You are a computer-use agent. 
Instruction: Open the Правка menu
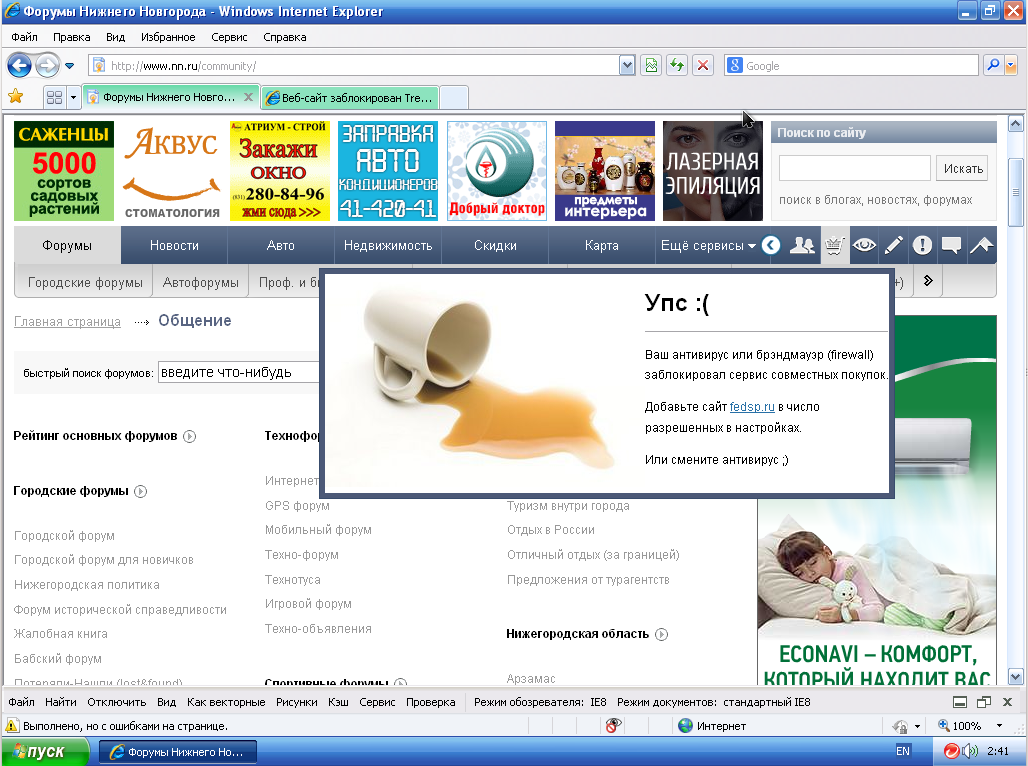[x=71, y=37]
